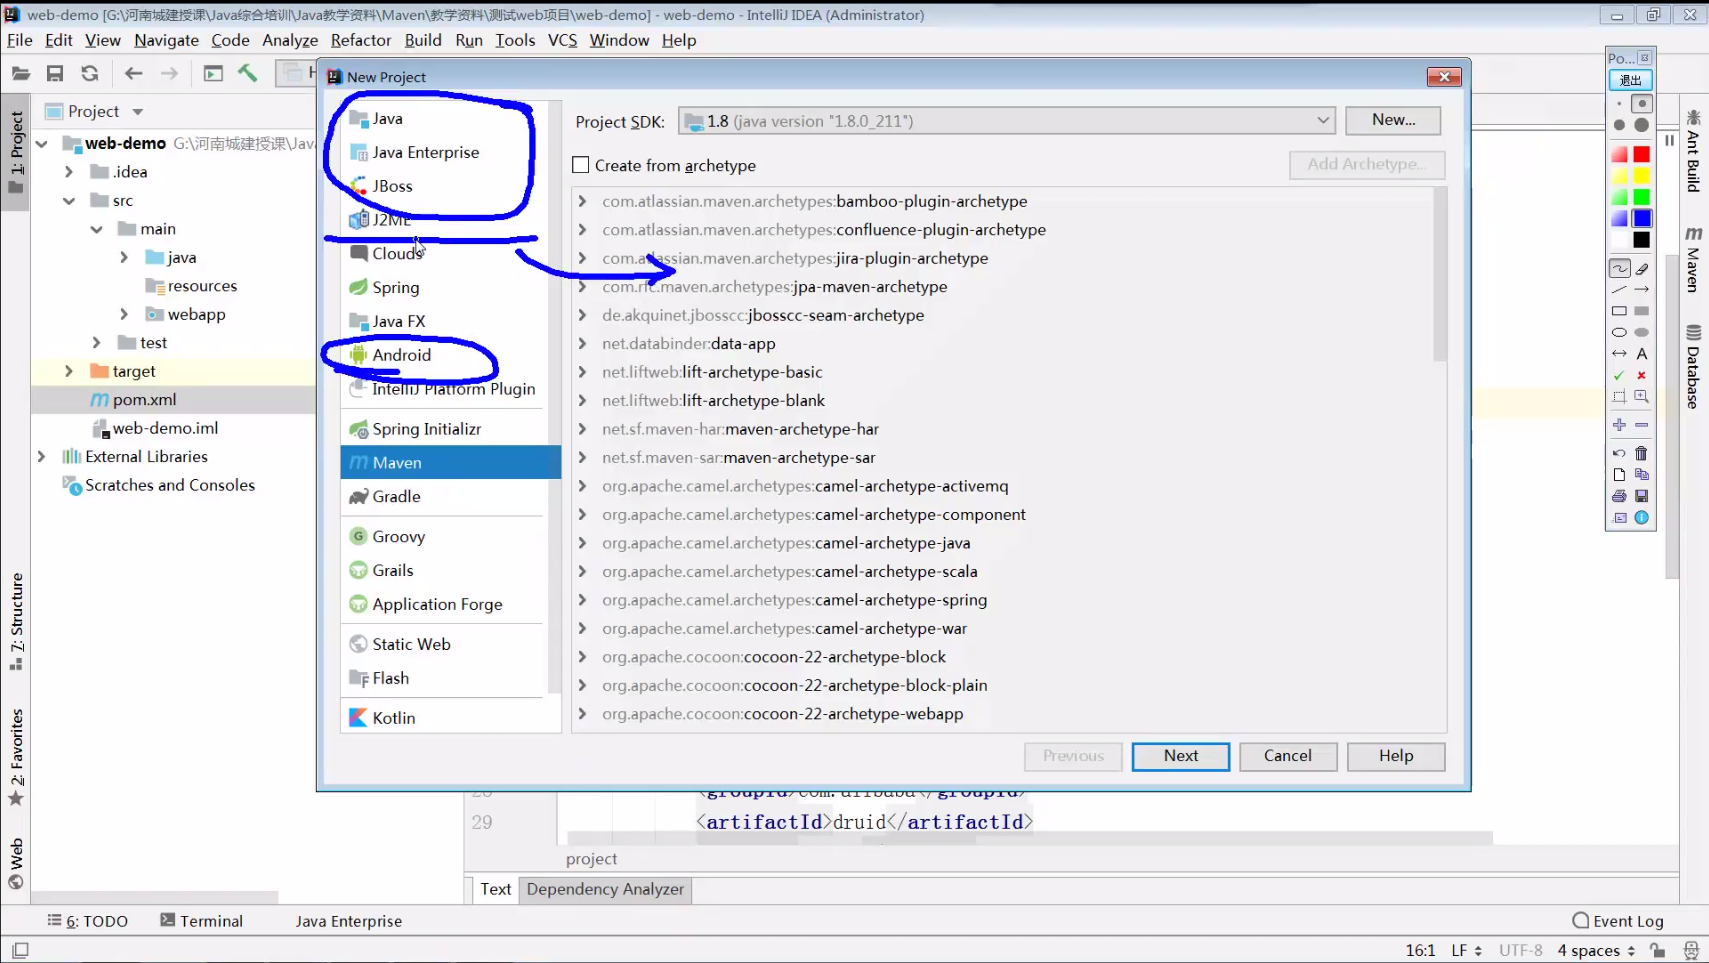
Task: Expand the target folder node
Action: tap(69, 371)
